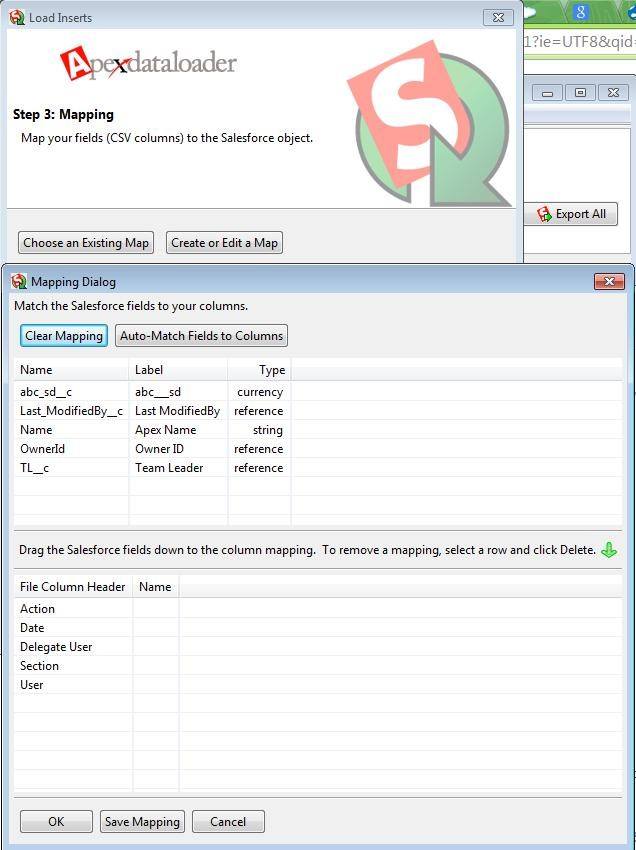The width and height of the screenshot is (636, 850).
Task: Click the reference type of Team Leader
Action: (x=259, y=468)
